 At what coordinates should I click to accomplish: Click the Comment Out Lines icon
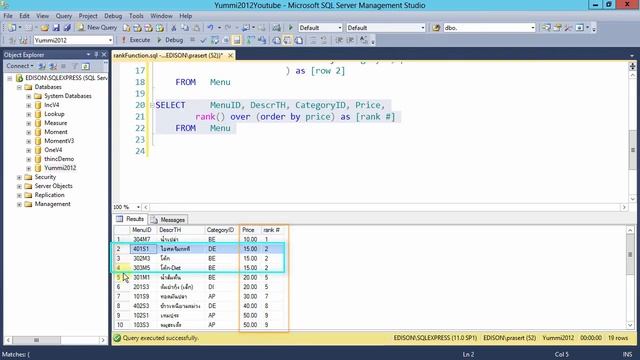click(x=313, y=40)
